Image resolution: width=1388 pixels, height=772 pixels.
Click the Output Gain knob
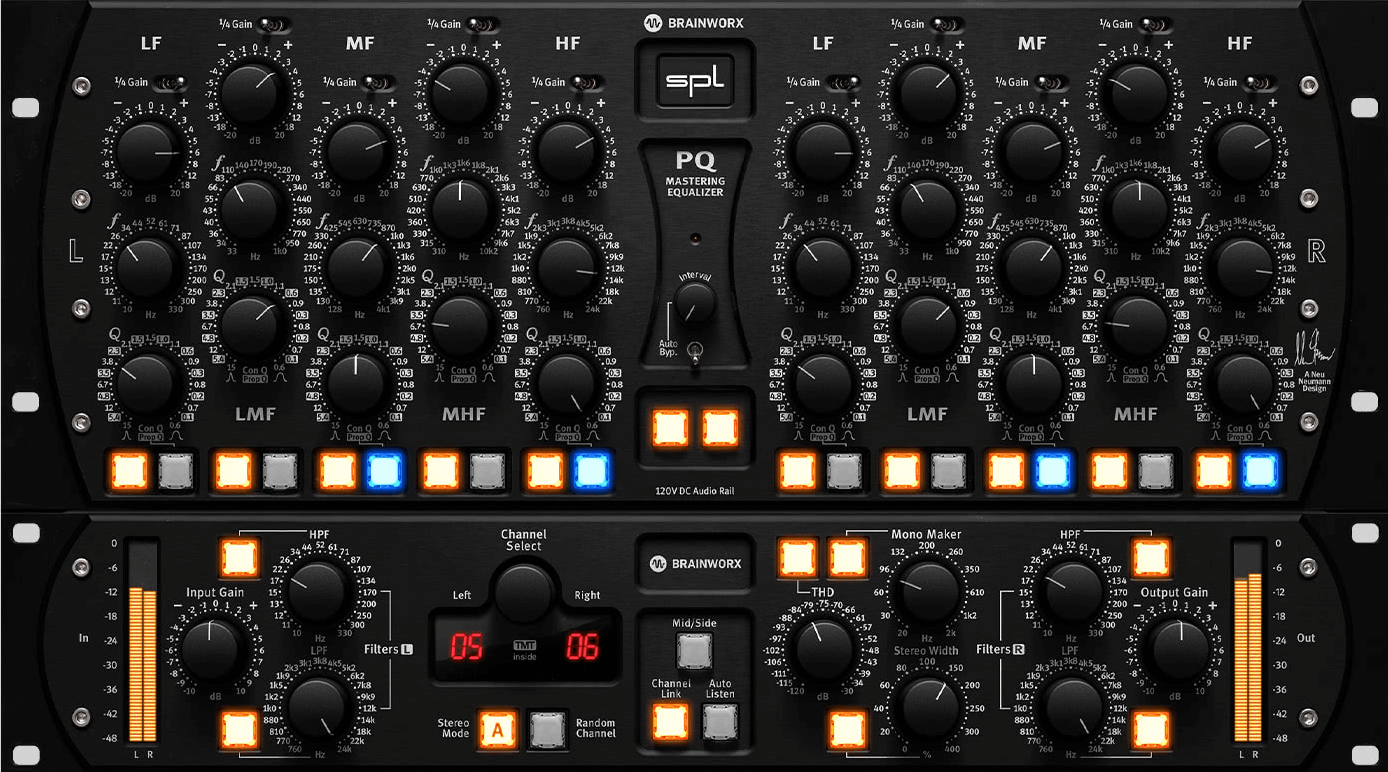[x=1180, y=648]
